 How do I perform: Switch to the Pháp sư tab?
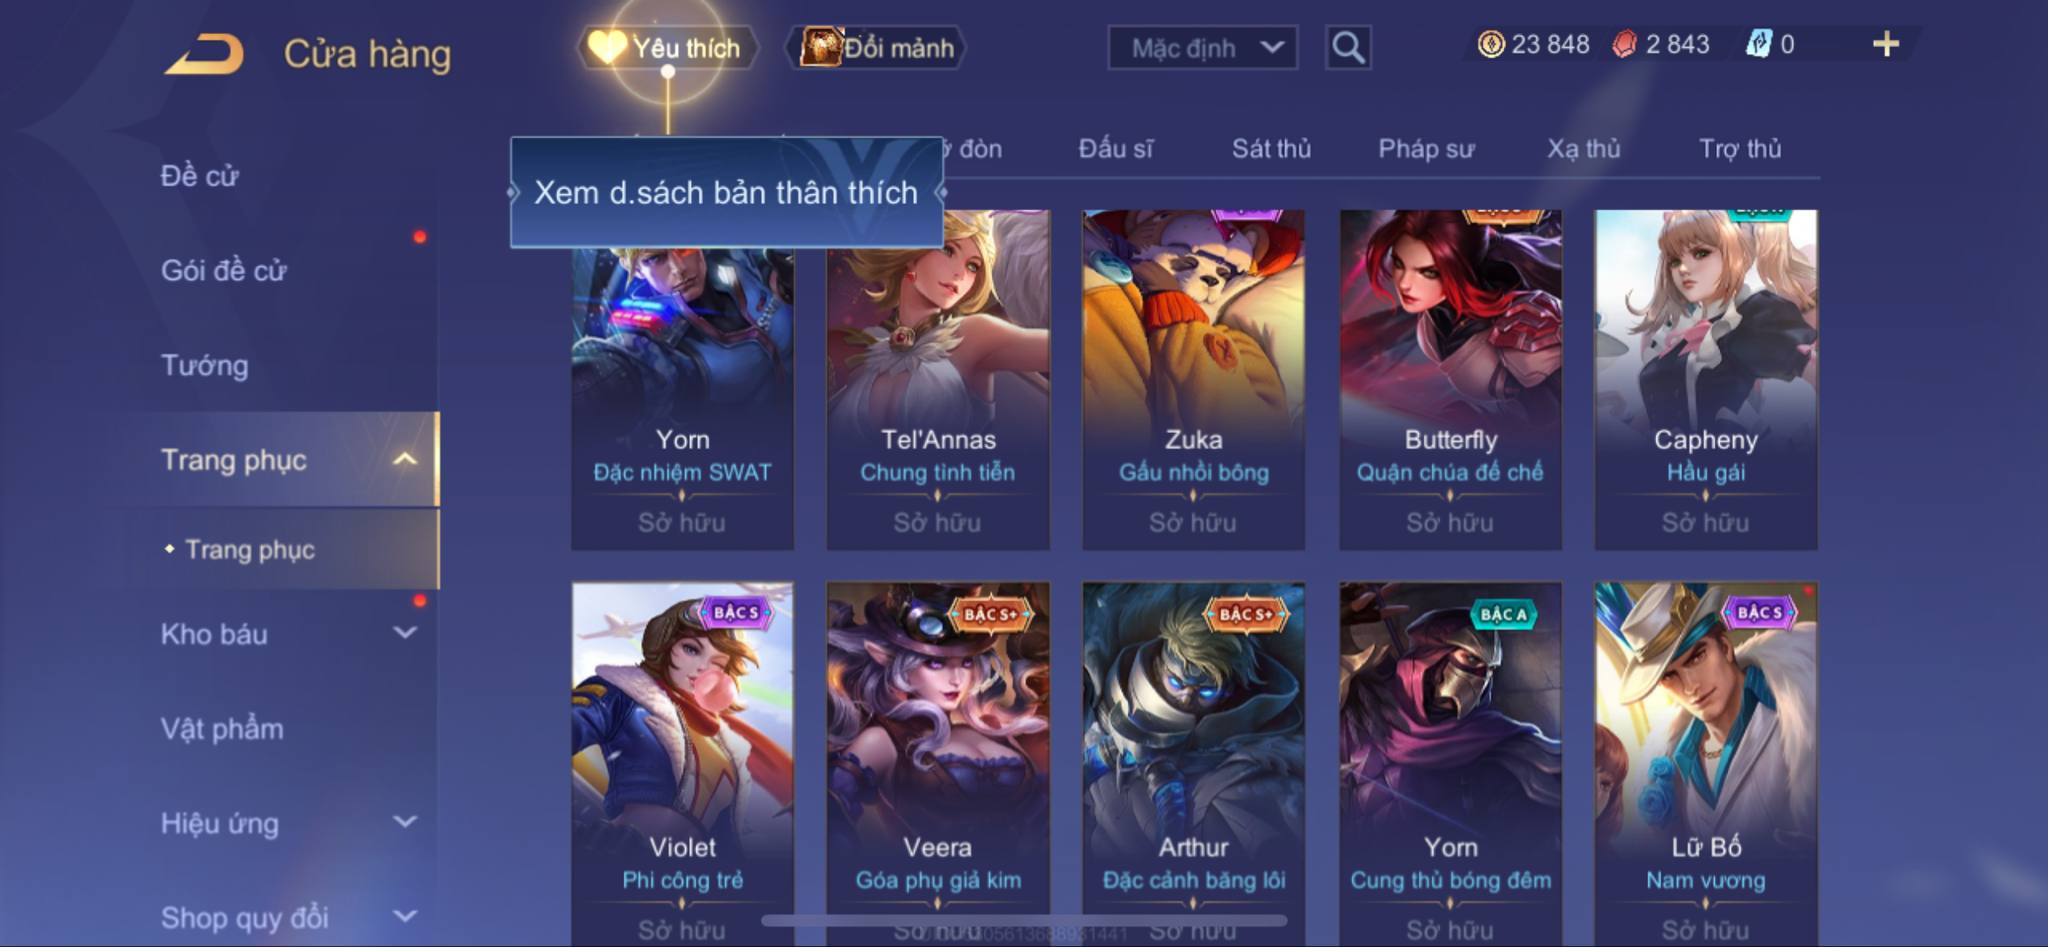(x=1426, y=149)
